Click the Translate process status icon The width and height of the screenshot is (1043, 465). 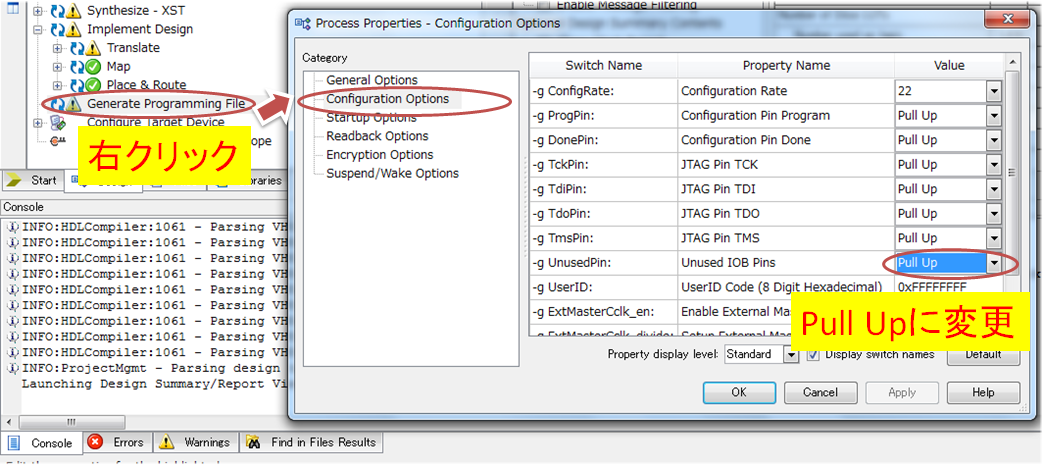click(x=92, y=48)
